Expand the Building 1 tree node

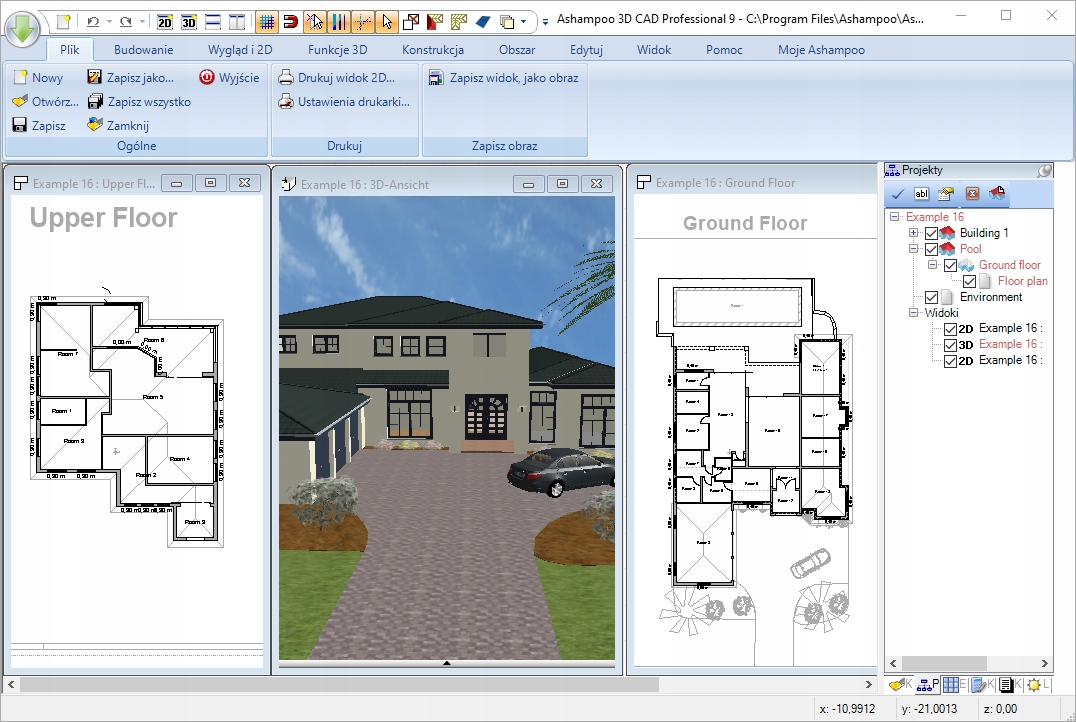(913, 233)
